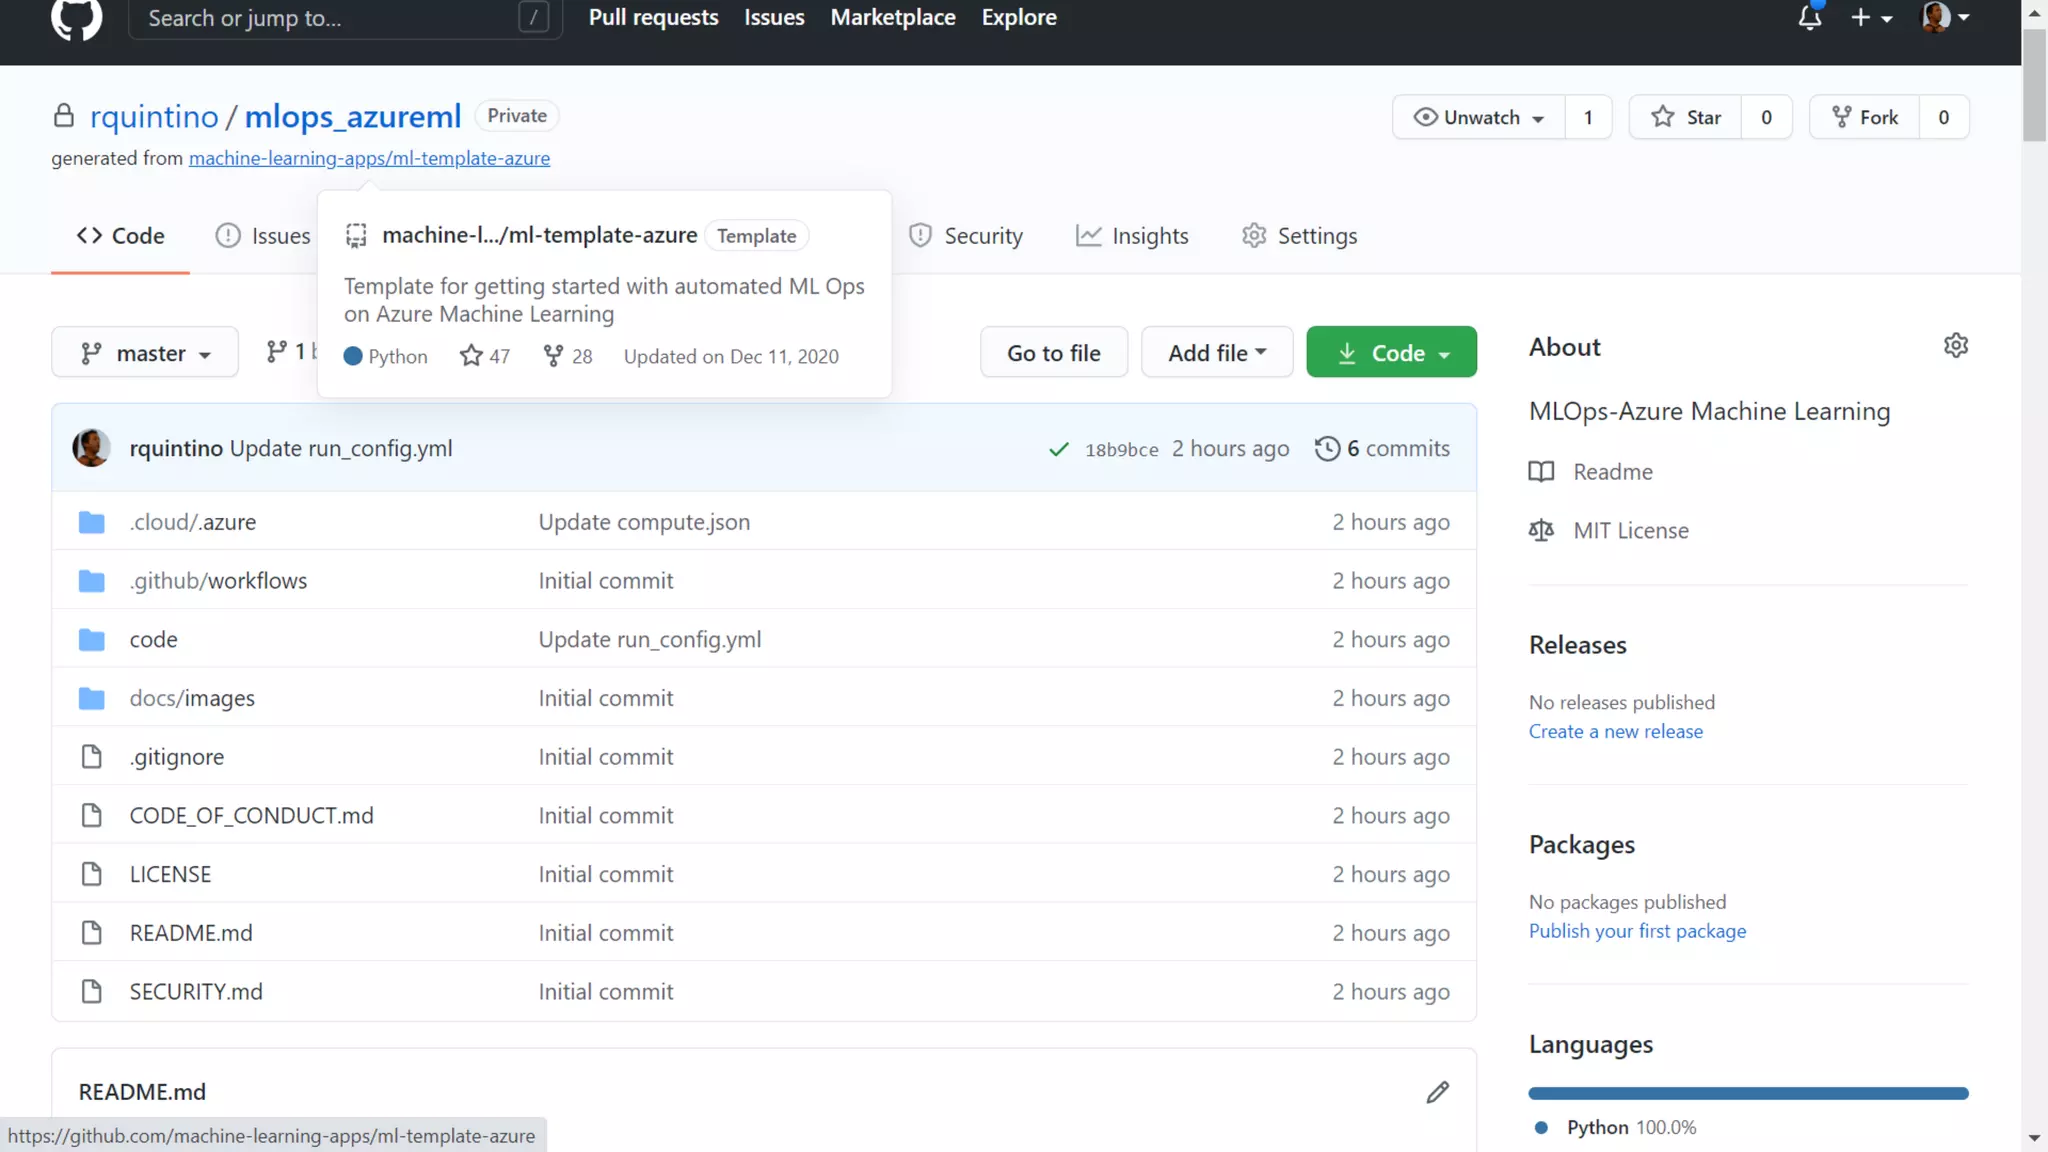Focus the Search or jump to field
Screen dimensions: 2048x1152
[x=330, y=18]
